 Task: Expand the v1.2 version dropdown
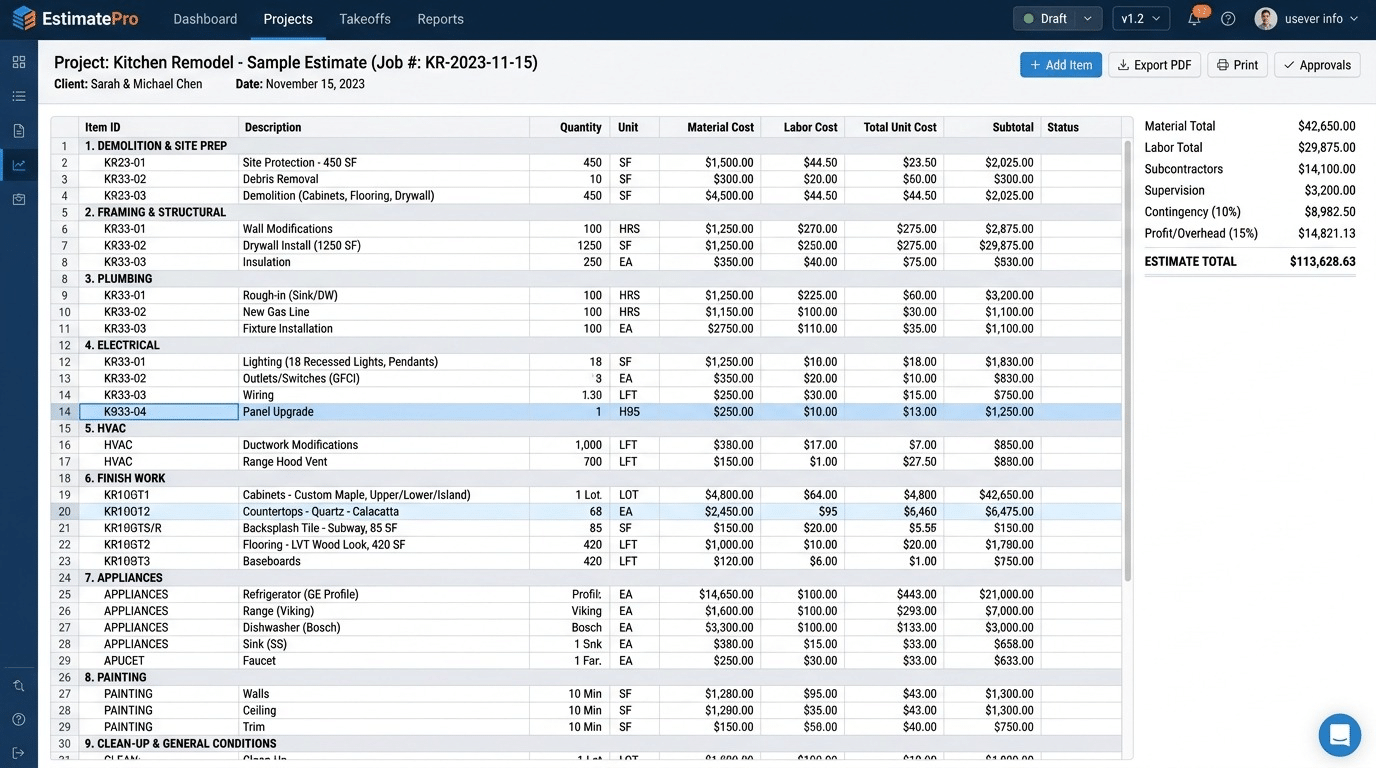pos(1141,19)
